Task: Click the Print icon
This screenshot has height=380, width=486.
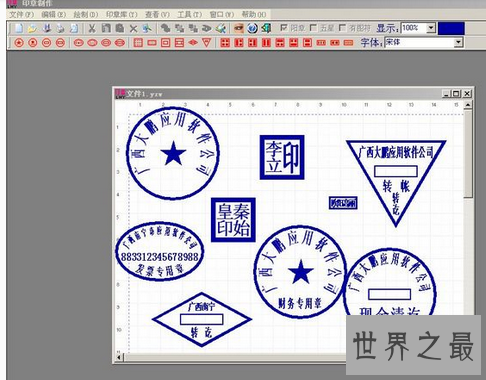Action: pos(60,28)
